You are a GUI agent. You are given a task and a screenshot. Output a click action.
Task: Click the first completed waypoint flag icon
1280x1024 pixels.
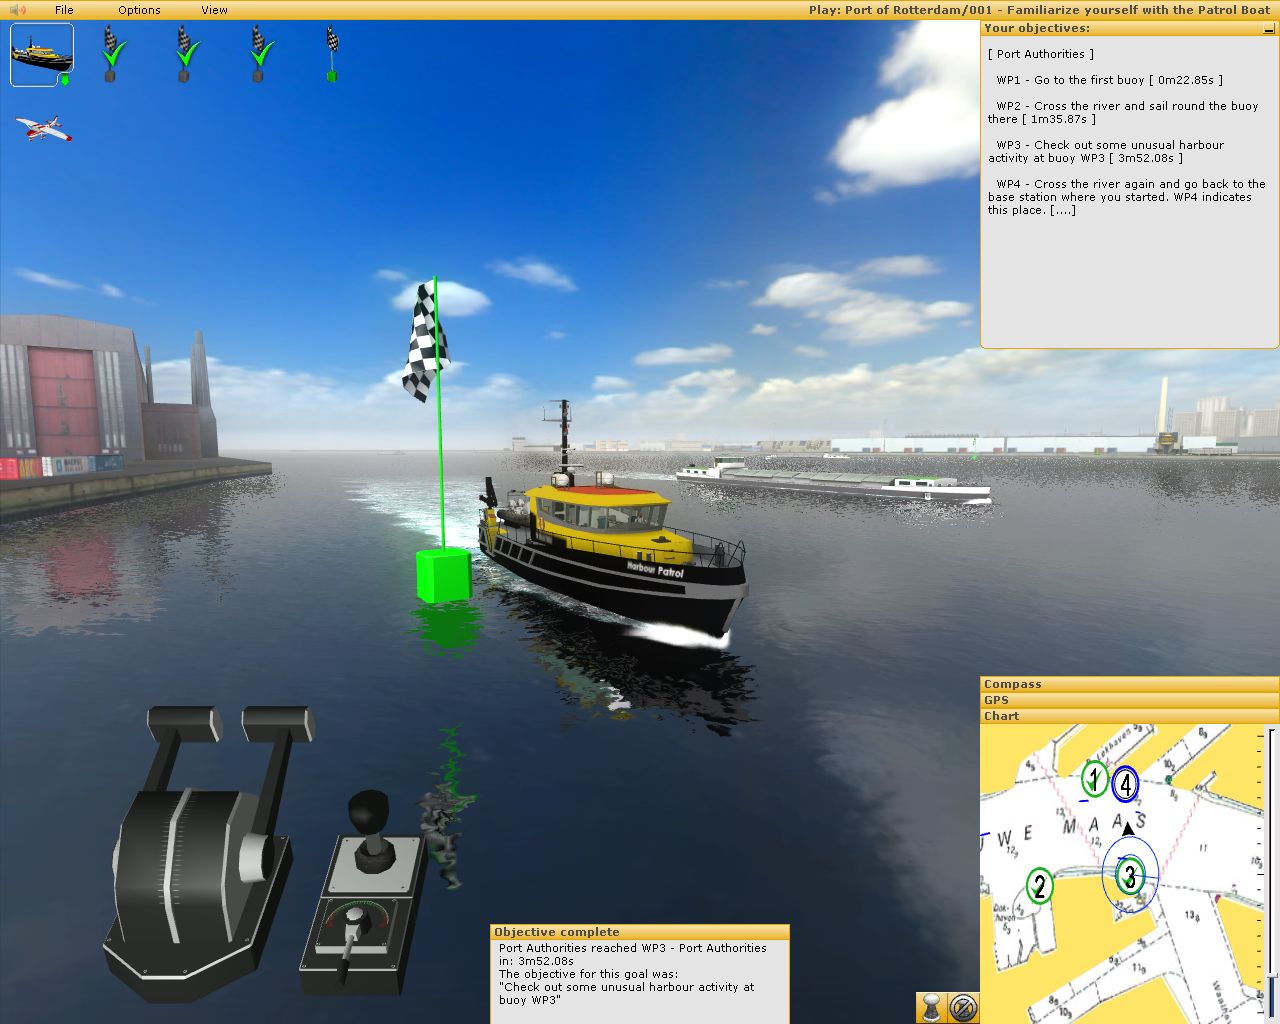coord(112,54)
